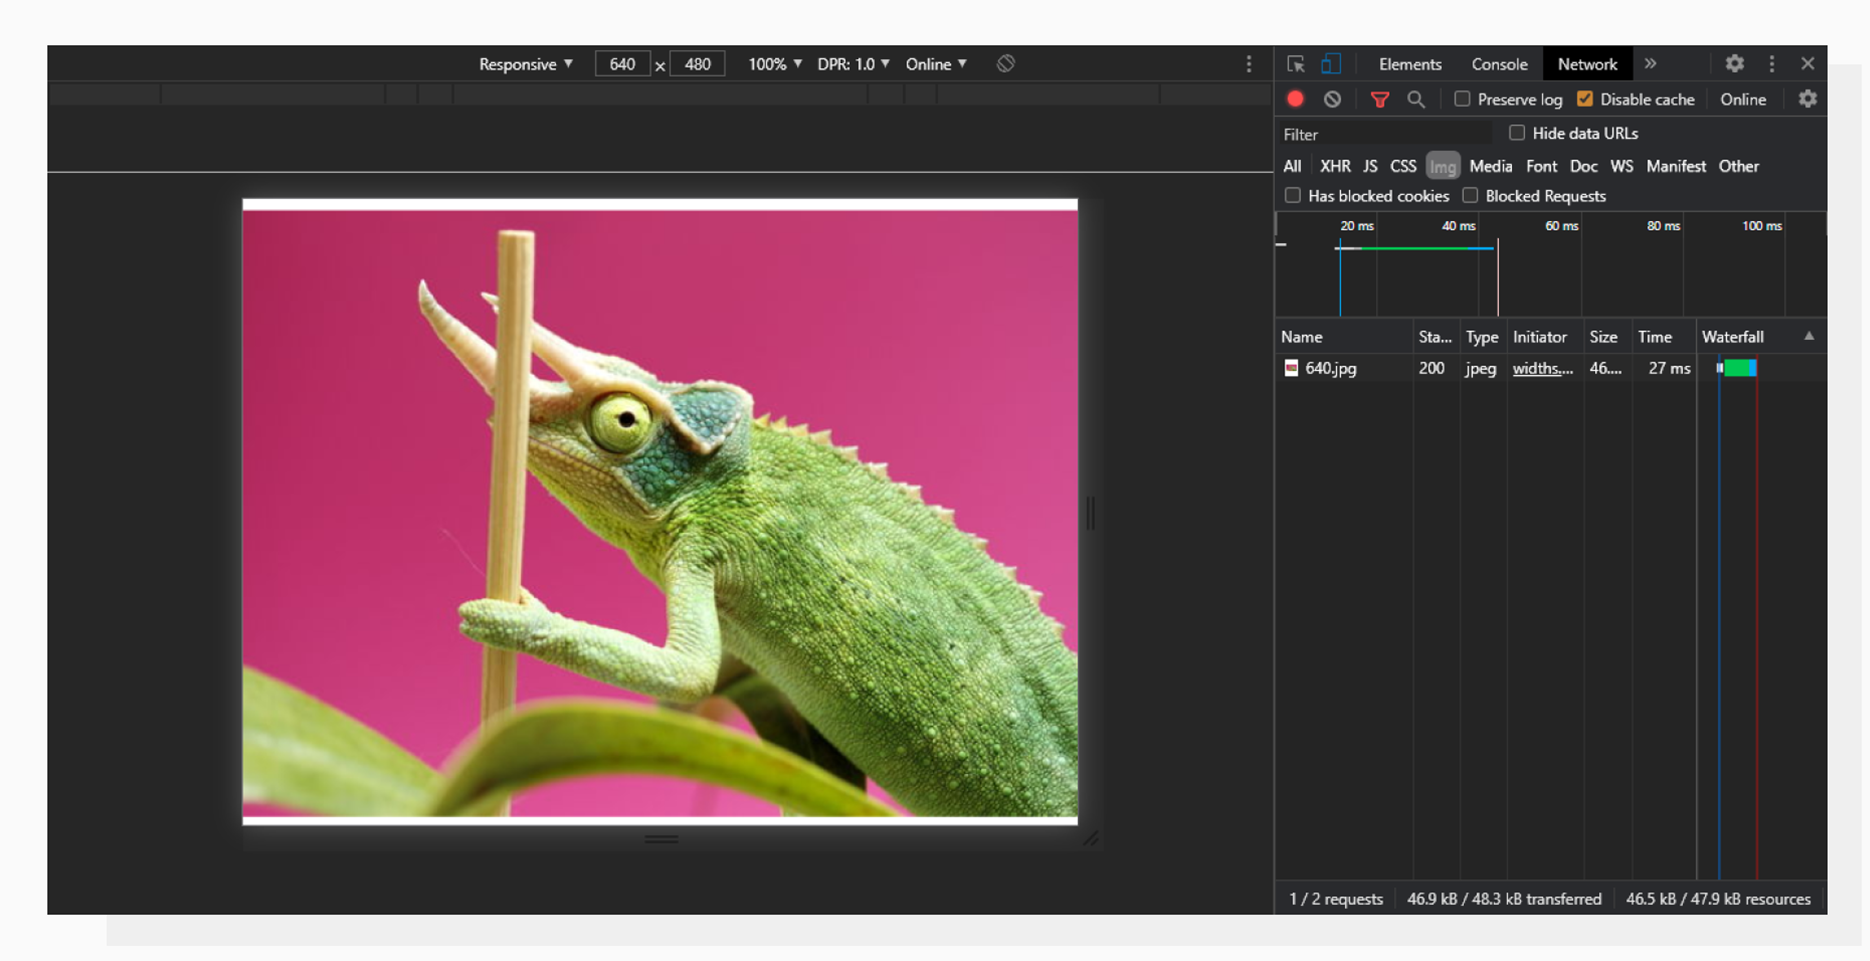Disable the Disable cache checkbox

click(1585, 99)
